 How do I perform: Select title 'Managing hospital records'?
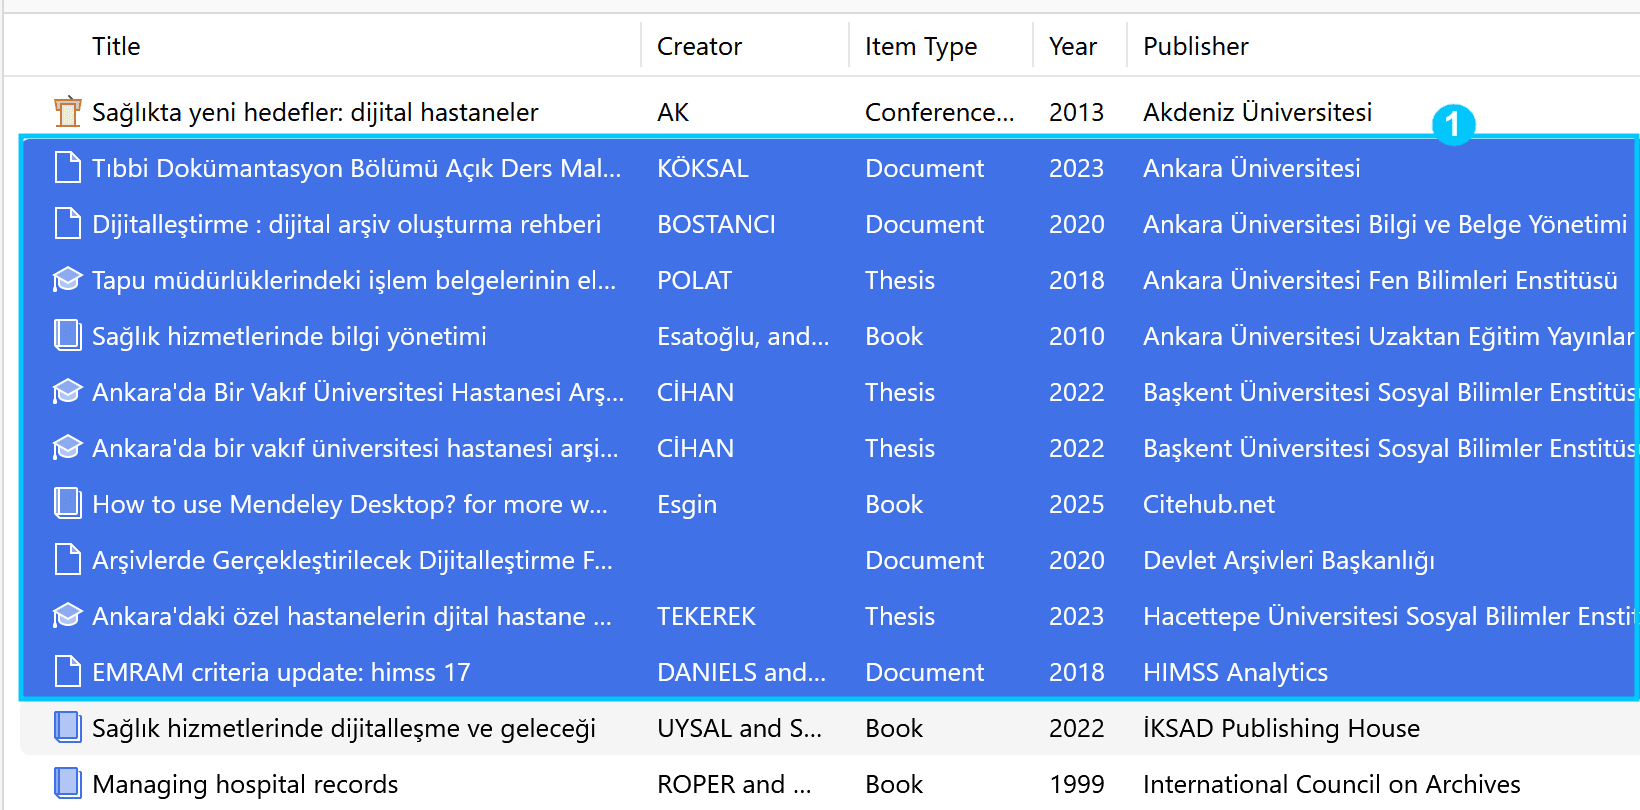pyautogui.click(x=245, y=784)
